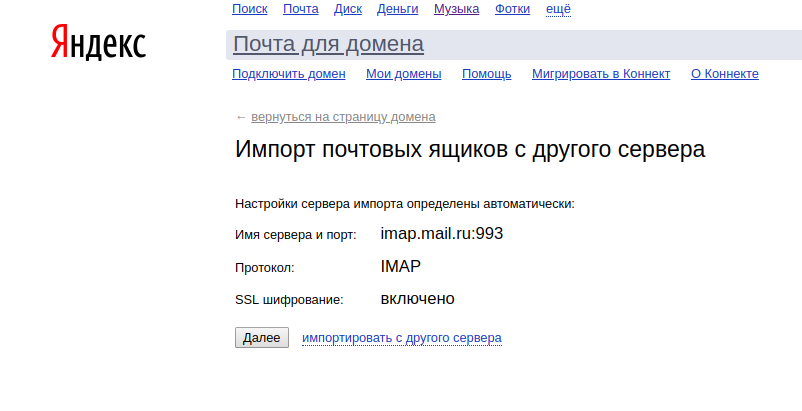Click the включено SSL value

click(x=417, y=299)
